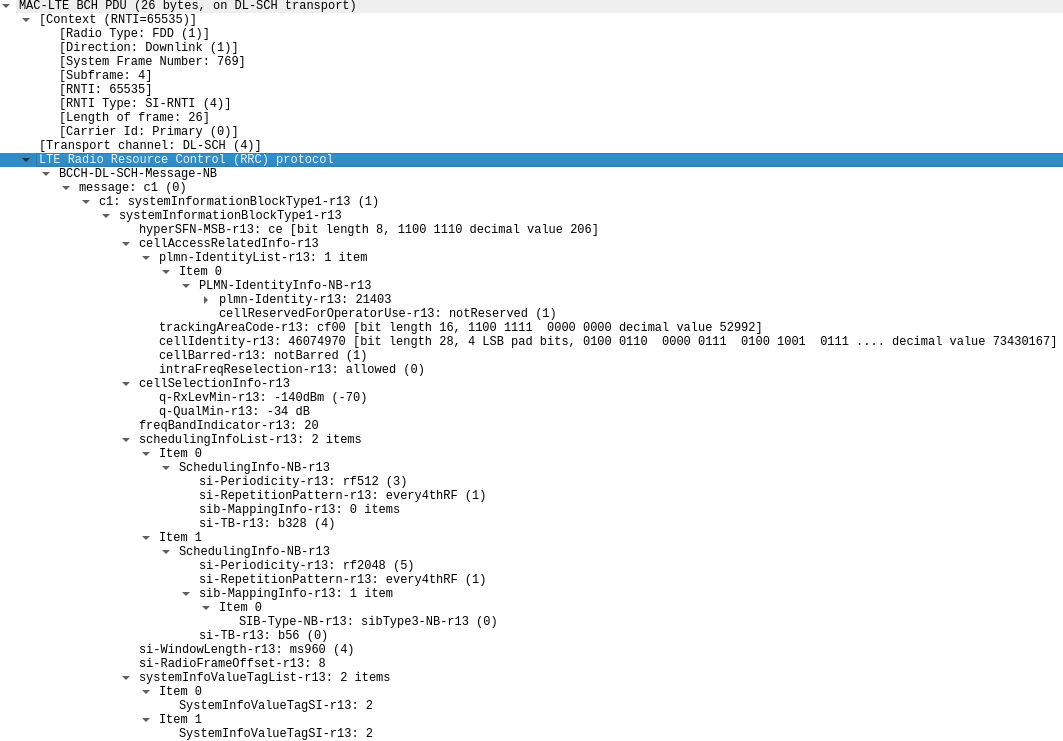Select the trackingAreaCode-r13 field
This screenshot has width=1063, height=741.
click(460, 328)
